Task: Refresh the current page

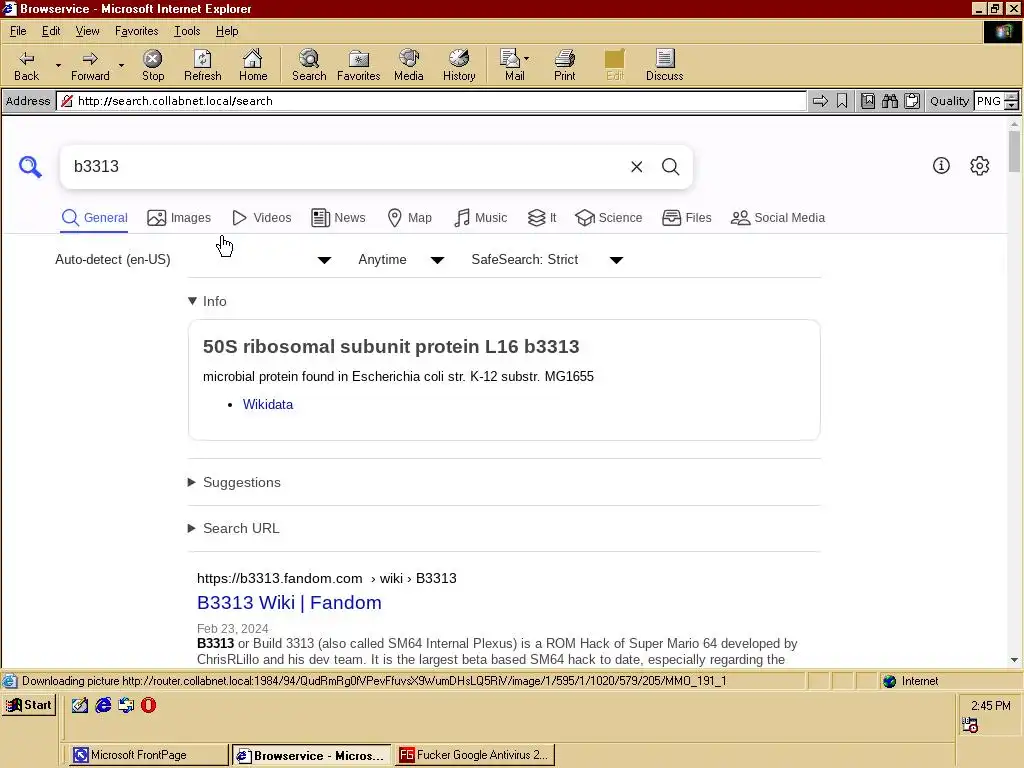Action: click(202, 65)
